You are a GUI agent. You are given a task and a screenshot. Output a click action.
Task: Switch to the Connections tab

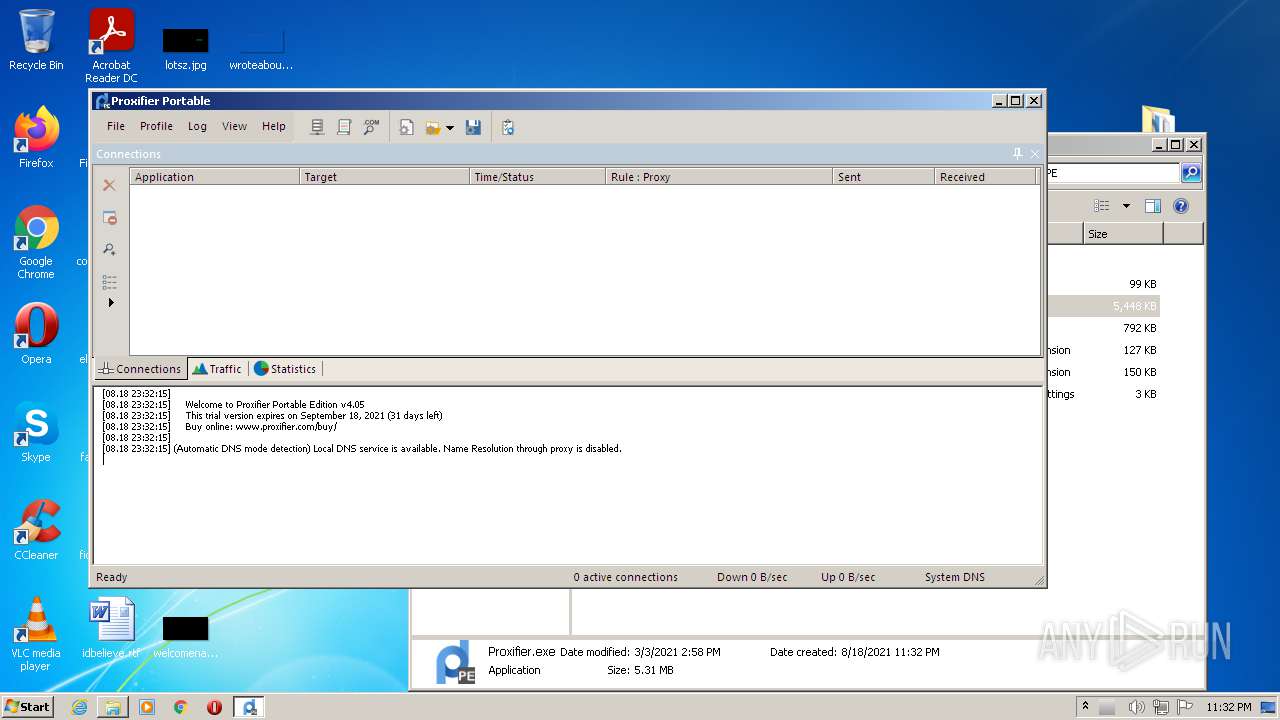pos(140,369)
